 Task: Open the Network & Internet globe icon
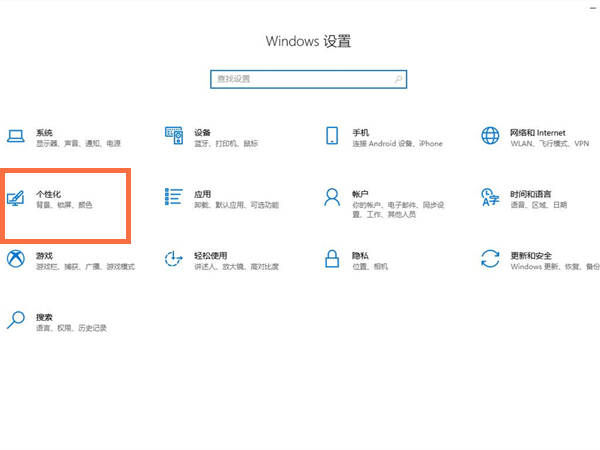[490, 135]
